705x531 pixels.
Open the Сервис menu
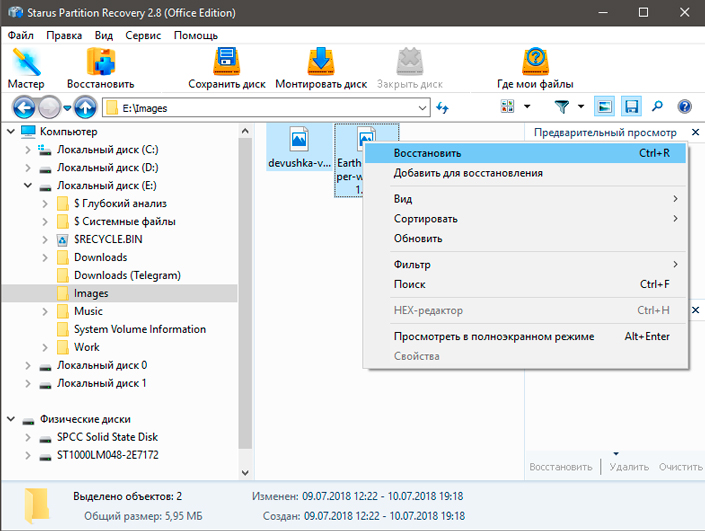pyautogui.click(x=143, y=35)
